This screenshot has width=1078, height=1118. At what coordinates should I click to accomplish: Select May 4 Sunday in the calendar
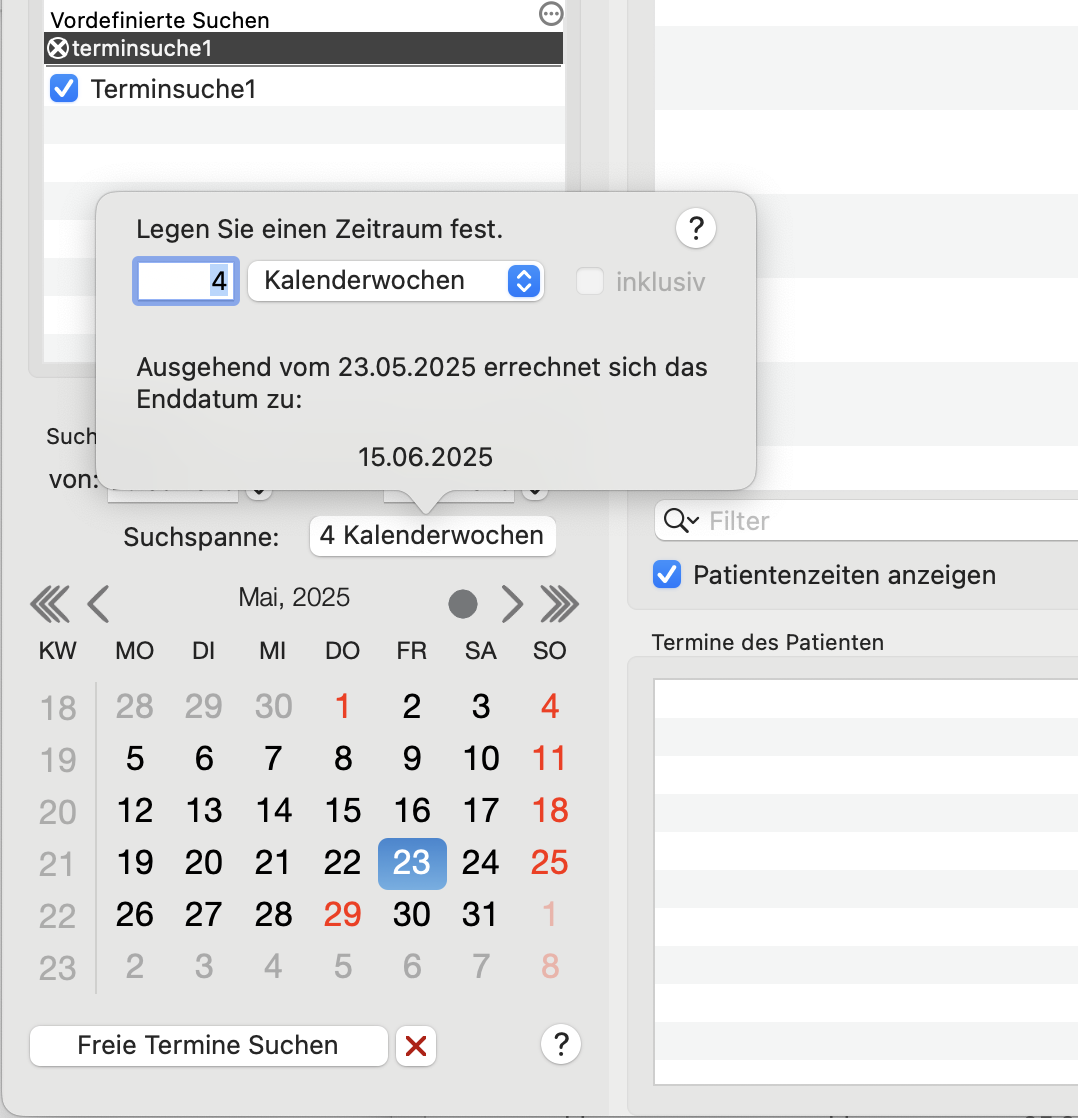click(550, 707)
